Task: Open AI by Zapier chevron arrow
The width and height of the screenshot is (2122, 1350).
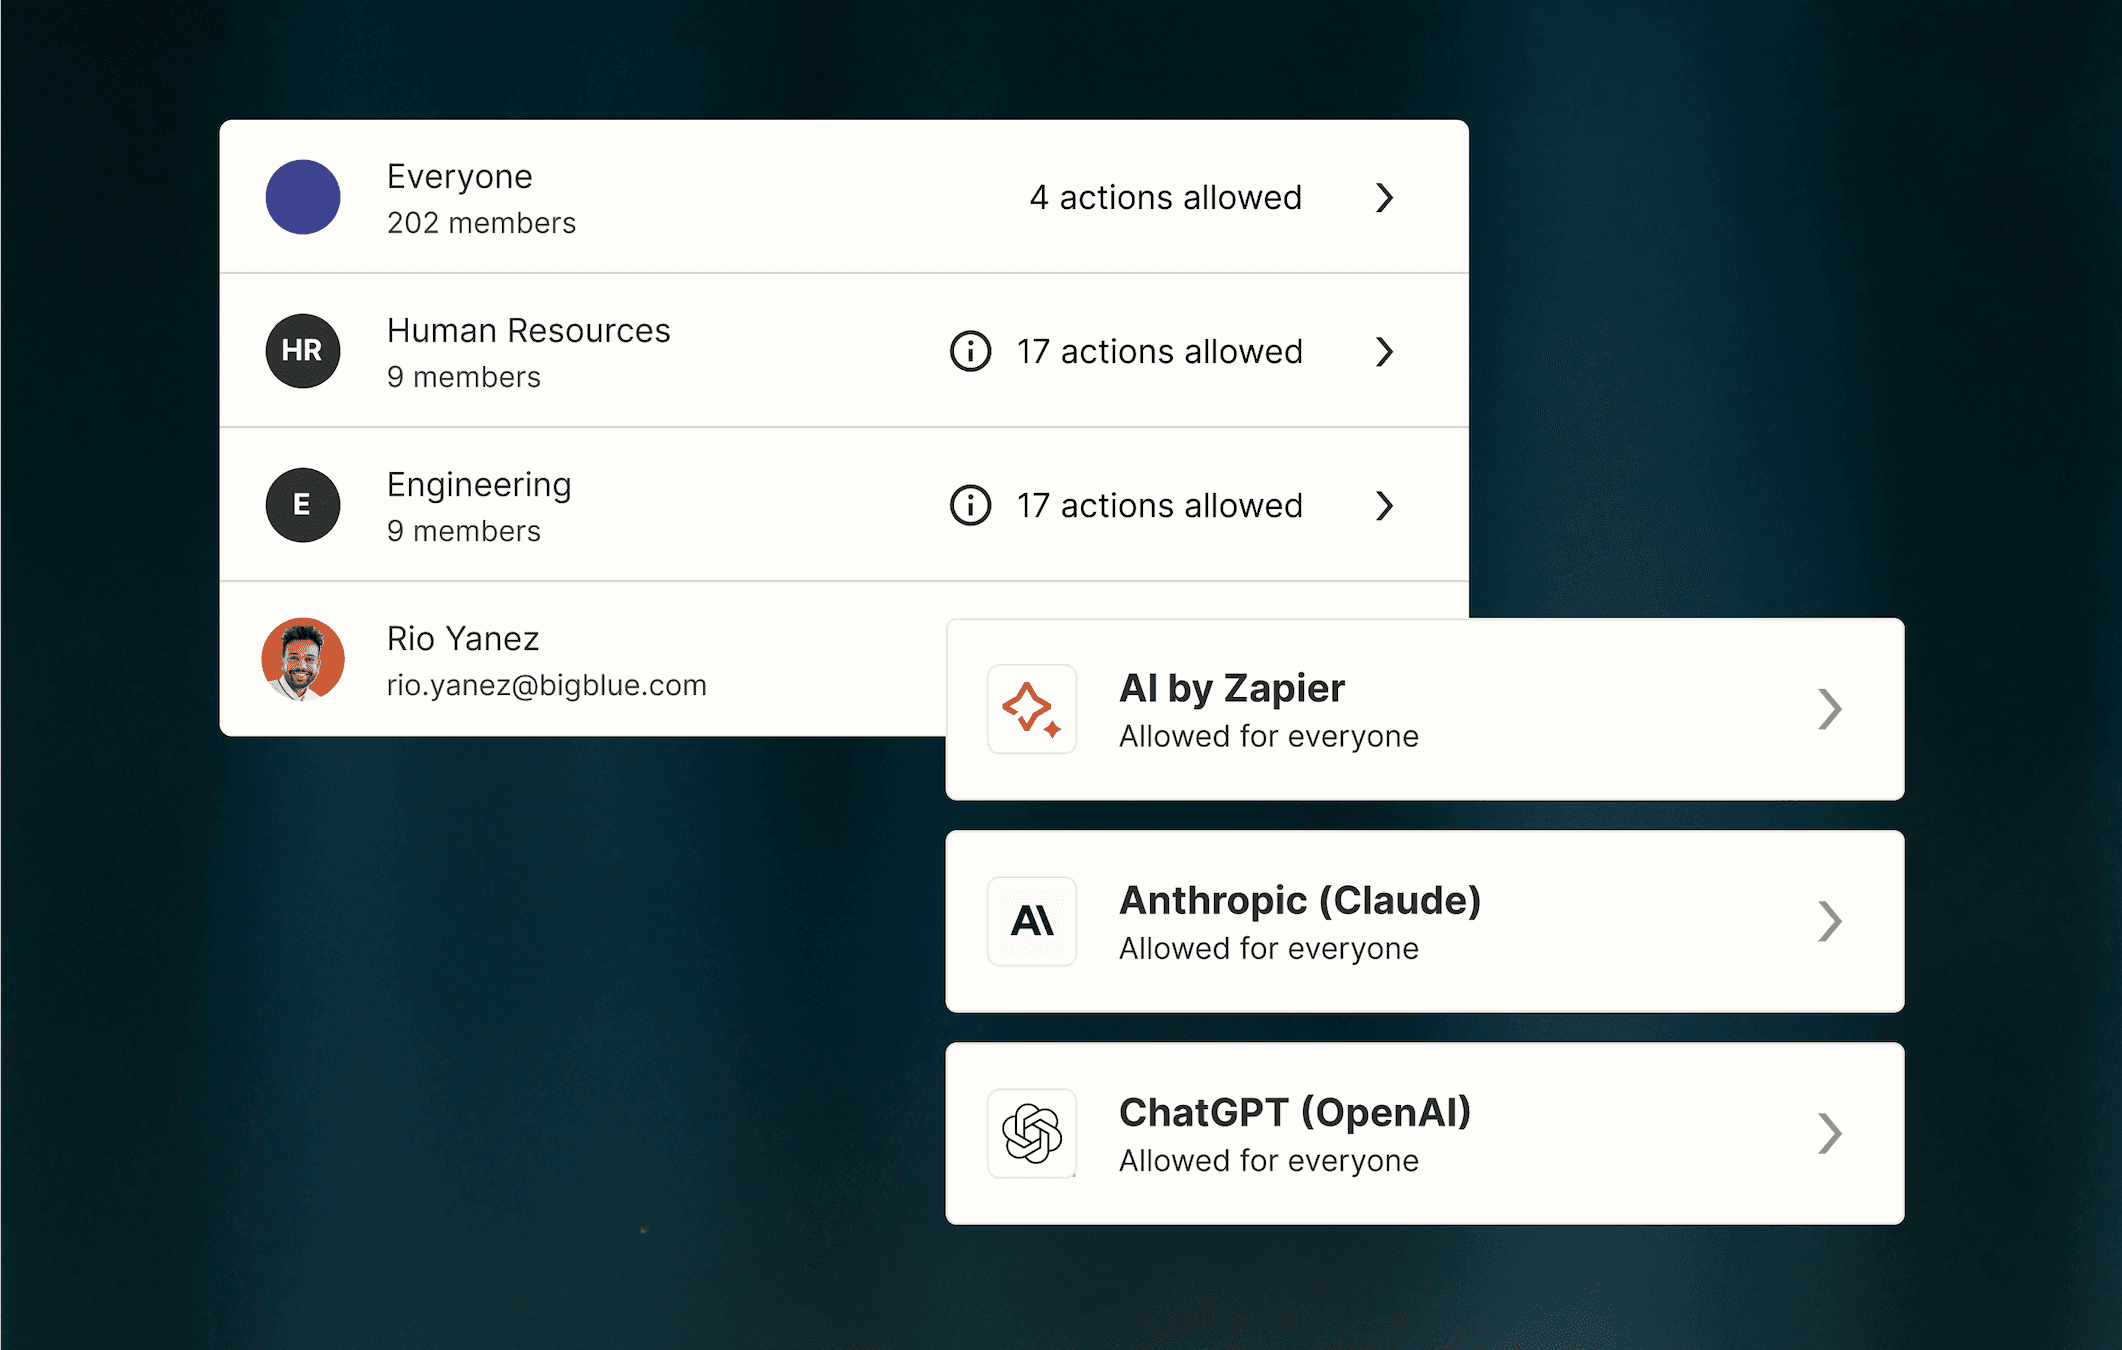Action: click(1829, 709)
